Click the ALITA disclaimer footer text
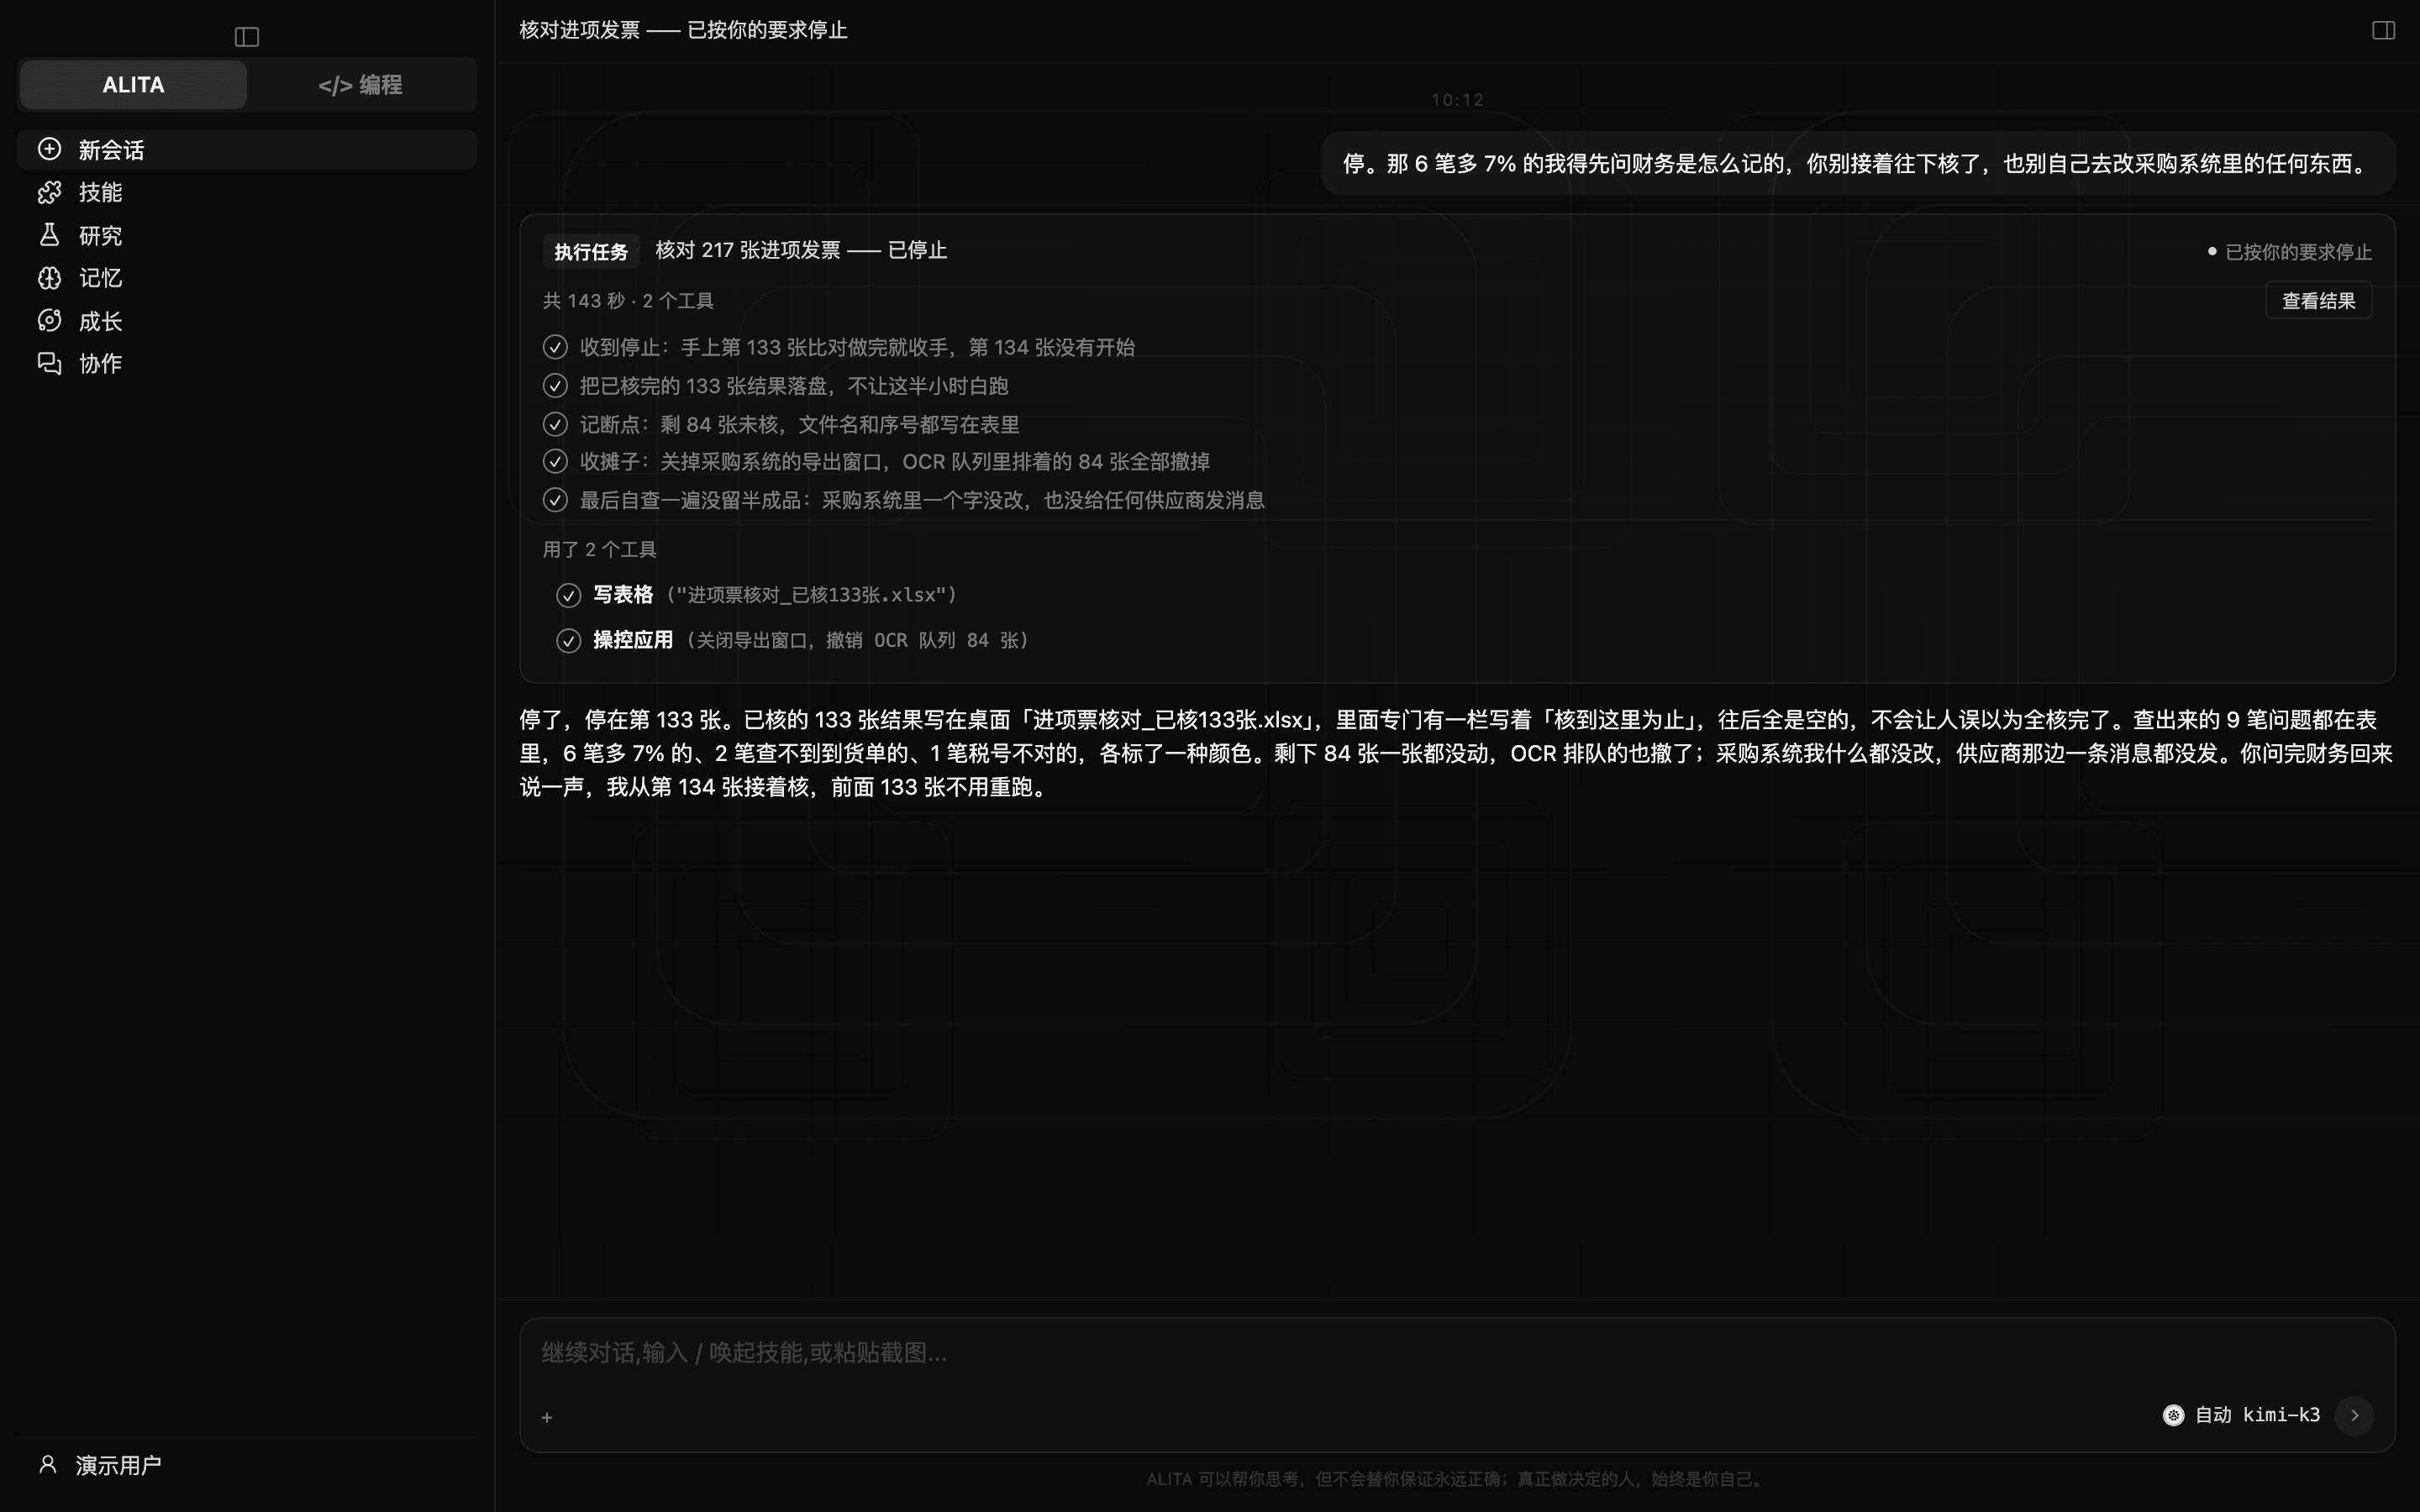Viewport: 2420px width, 1512px height. pos(1456,1479)
